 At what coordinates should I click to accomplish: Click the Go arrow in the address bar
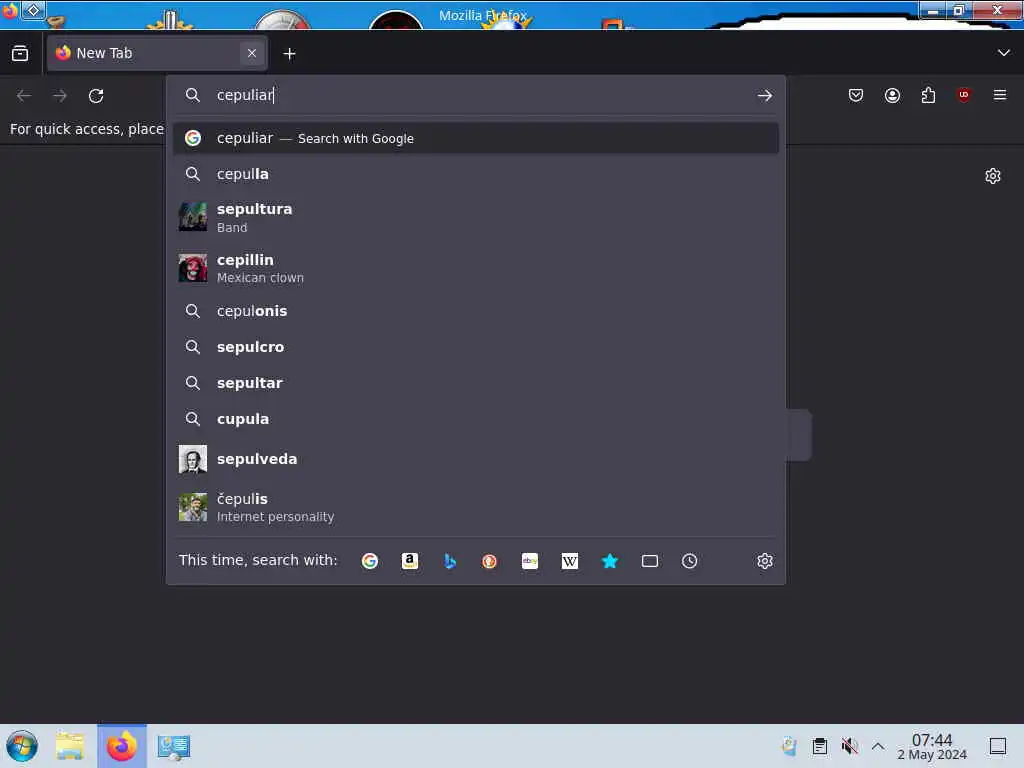(x=765, y=95)
